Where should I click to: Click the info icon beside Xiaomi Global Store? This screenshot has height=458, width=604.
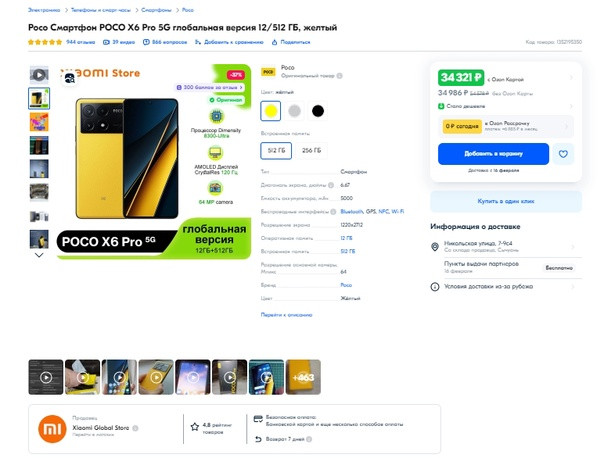(135, 428)
